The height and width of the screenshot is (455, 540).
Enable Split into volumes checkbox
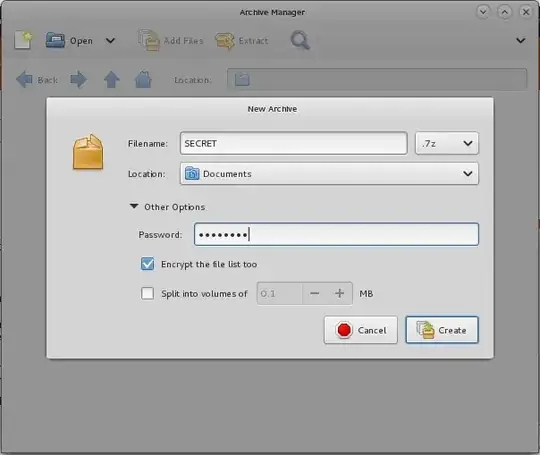[147, 294]
